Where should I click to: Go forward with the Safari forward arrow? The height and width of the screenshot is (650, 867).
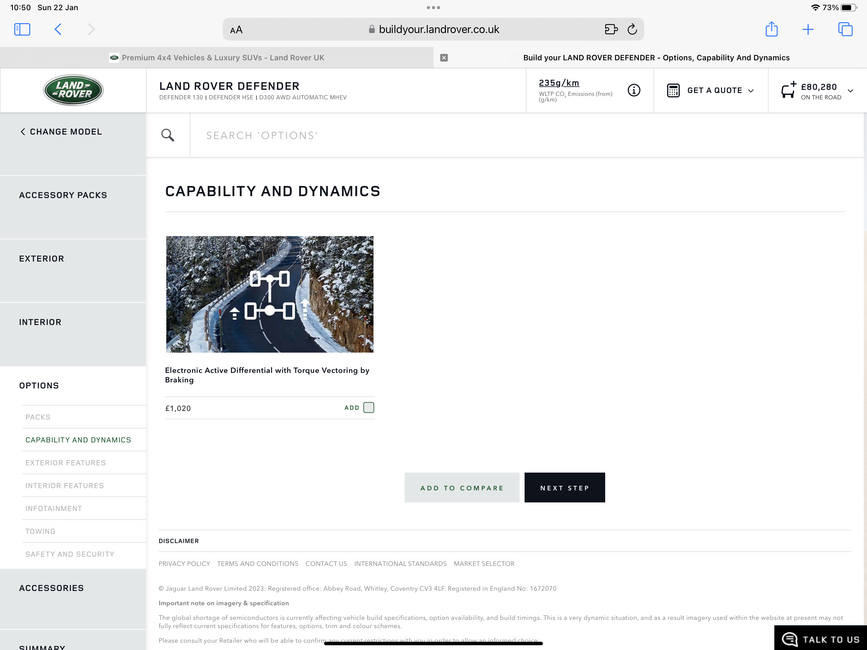tap(91, 29)
